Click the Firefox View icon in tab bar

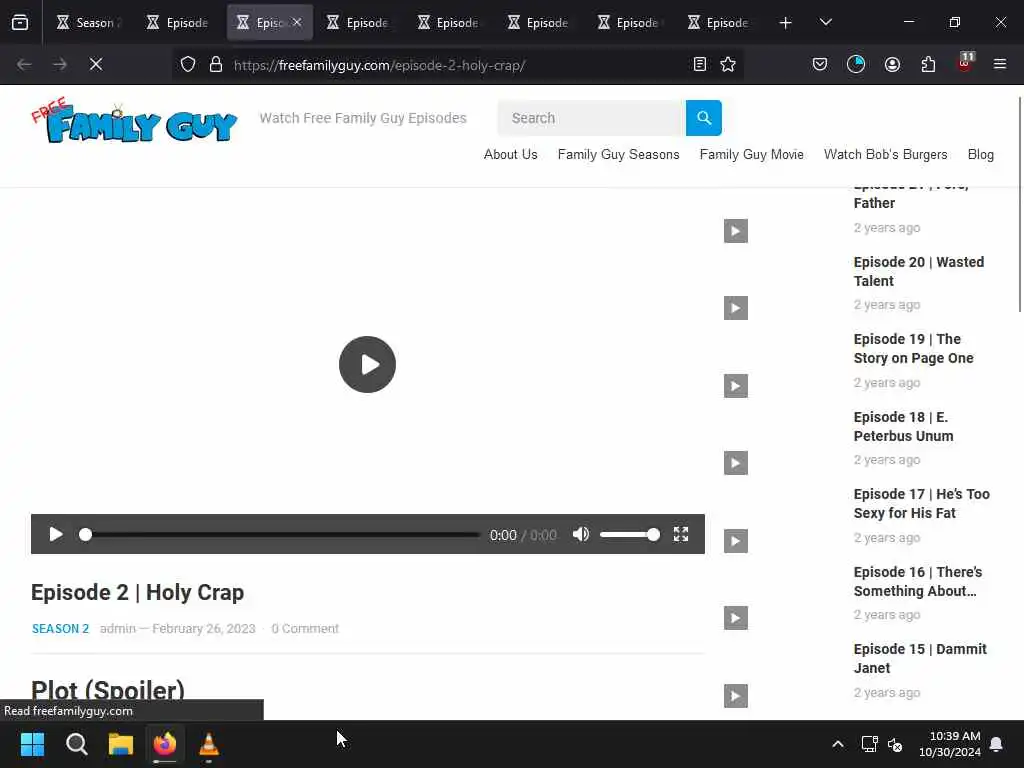[20, 23]
